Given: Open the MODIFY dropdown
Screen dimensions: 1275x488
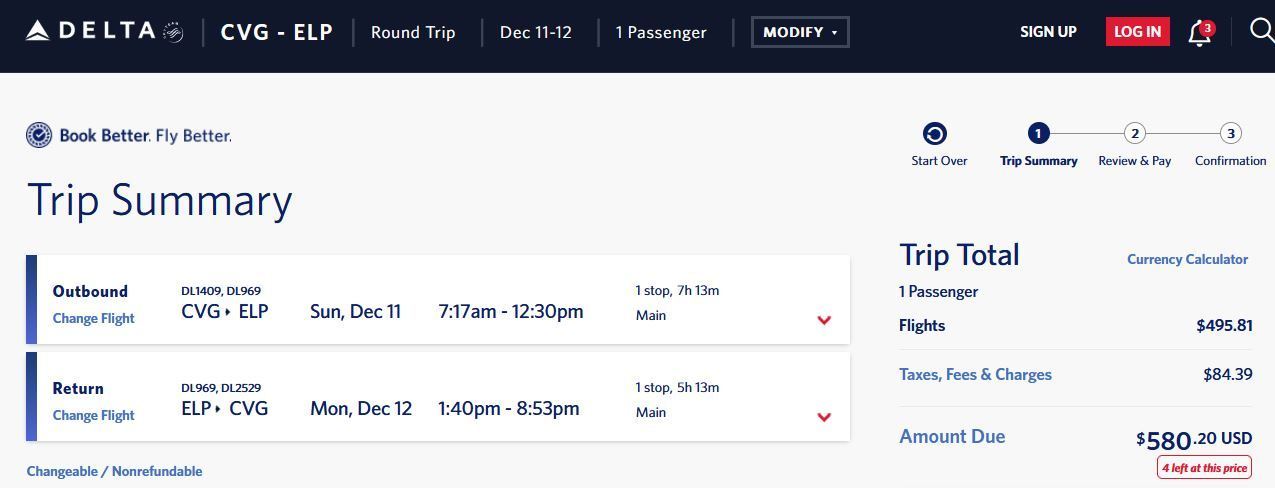Looking at the screenshot, I should (x=800, y=32).
